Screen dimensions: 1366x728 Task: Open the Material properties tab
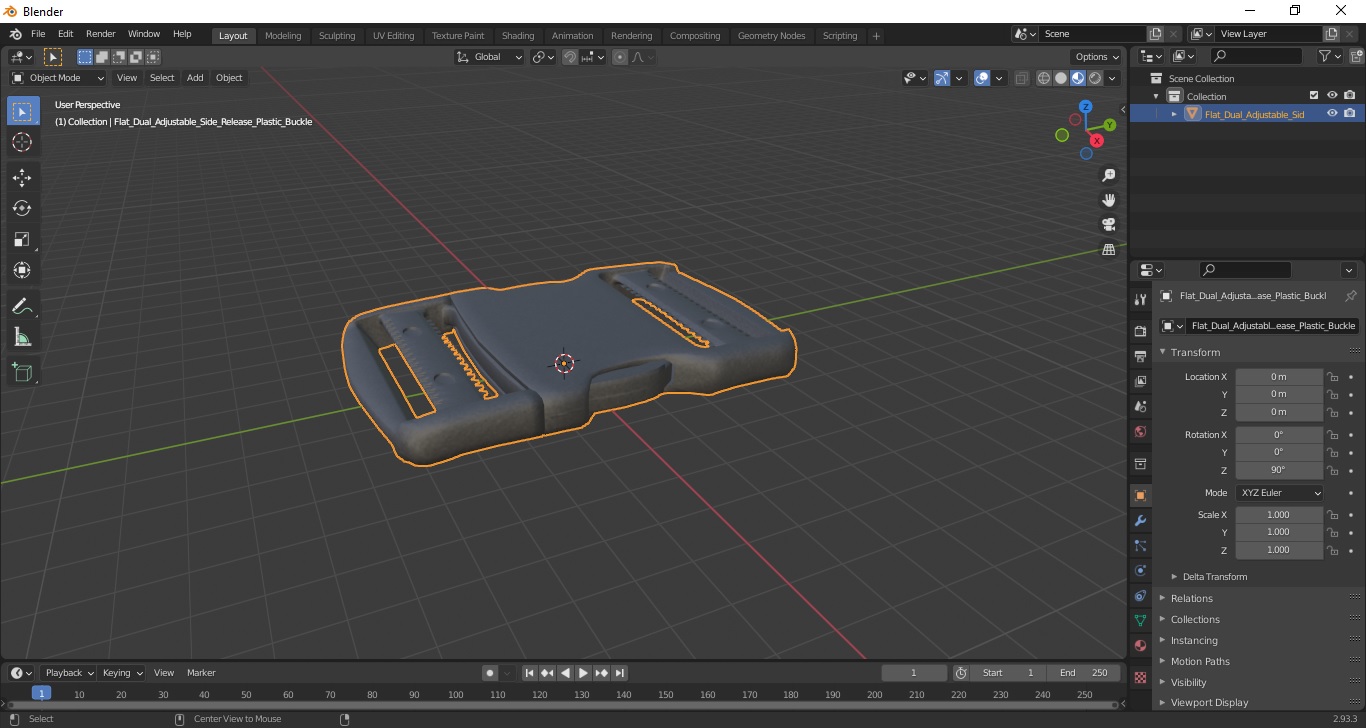pyautogui.click(x=1140, y=646)
